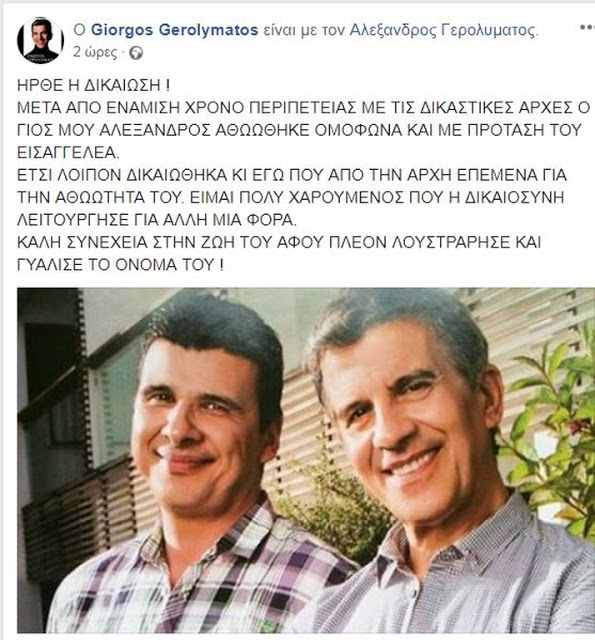Click the gray-haired man on the photo's right
Screen dimensions: 595x640
pos(441,469)
